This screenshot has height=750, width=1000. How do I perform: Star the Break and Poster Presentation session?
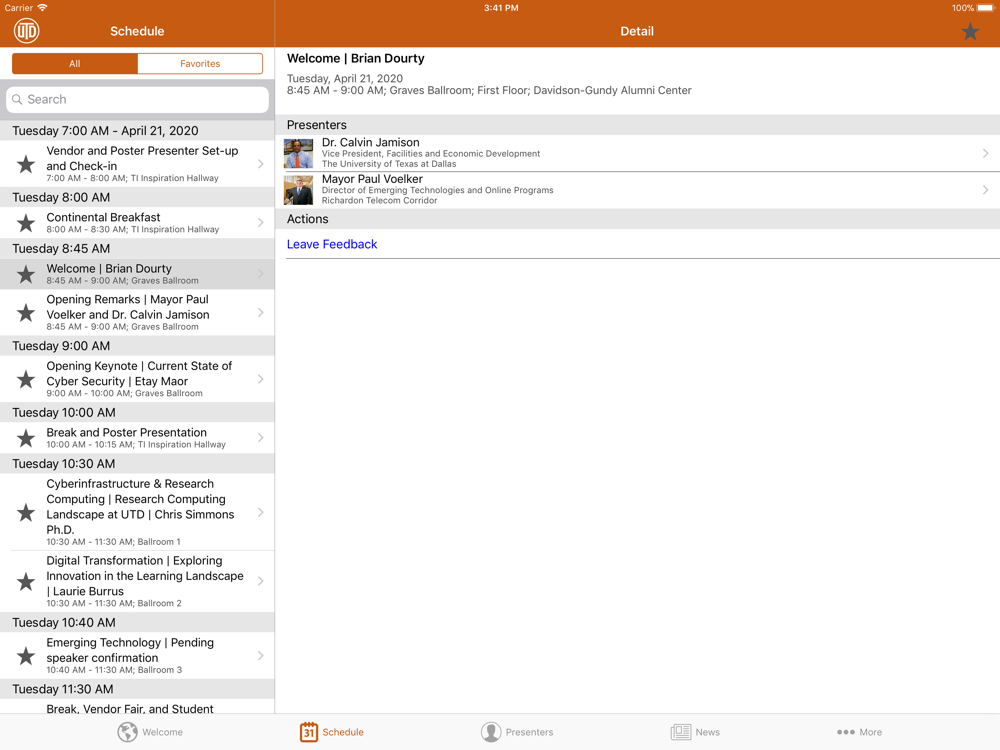pos(26,438)
